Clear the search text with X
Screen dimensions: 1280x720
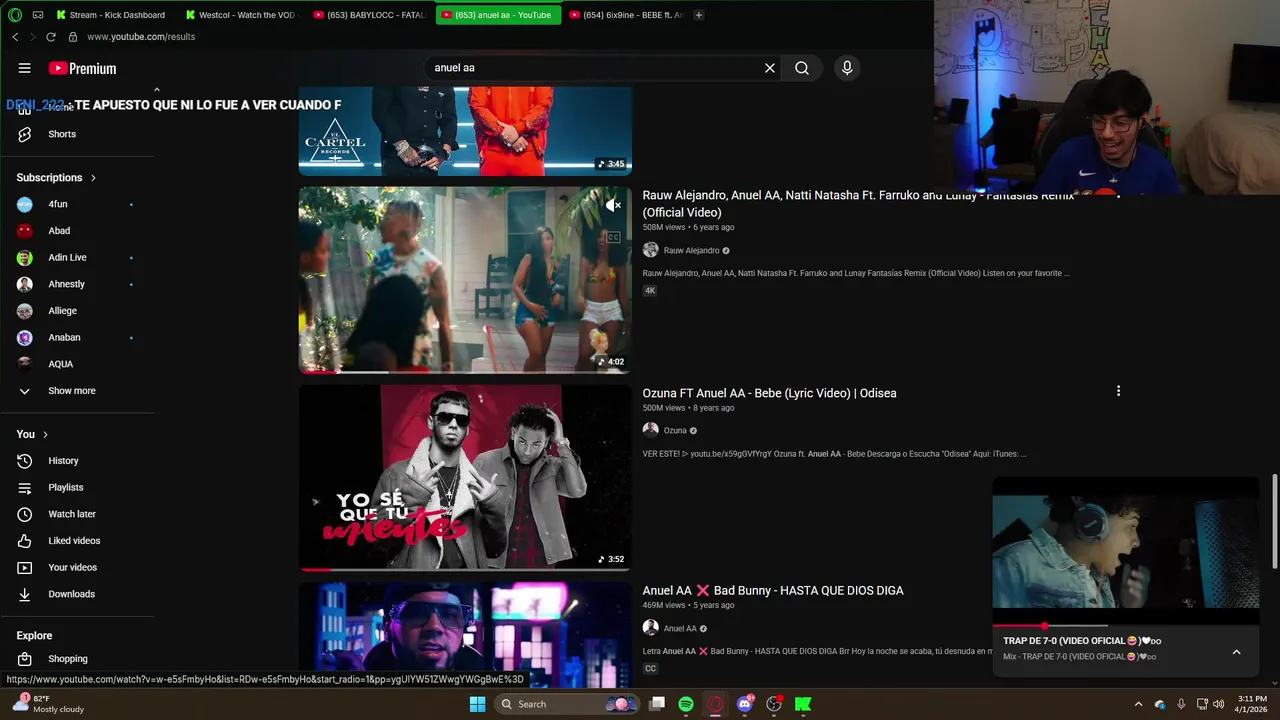(770, 68)
